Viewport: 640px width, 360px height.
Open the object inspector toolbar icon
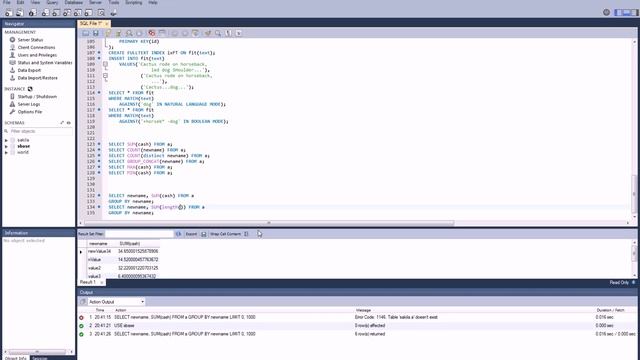tap(32, 13)
